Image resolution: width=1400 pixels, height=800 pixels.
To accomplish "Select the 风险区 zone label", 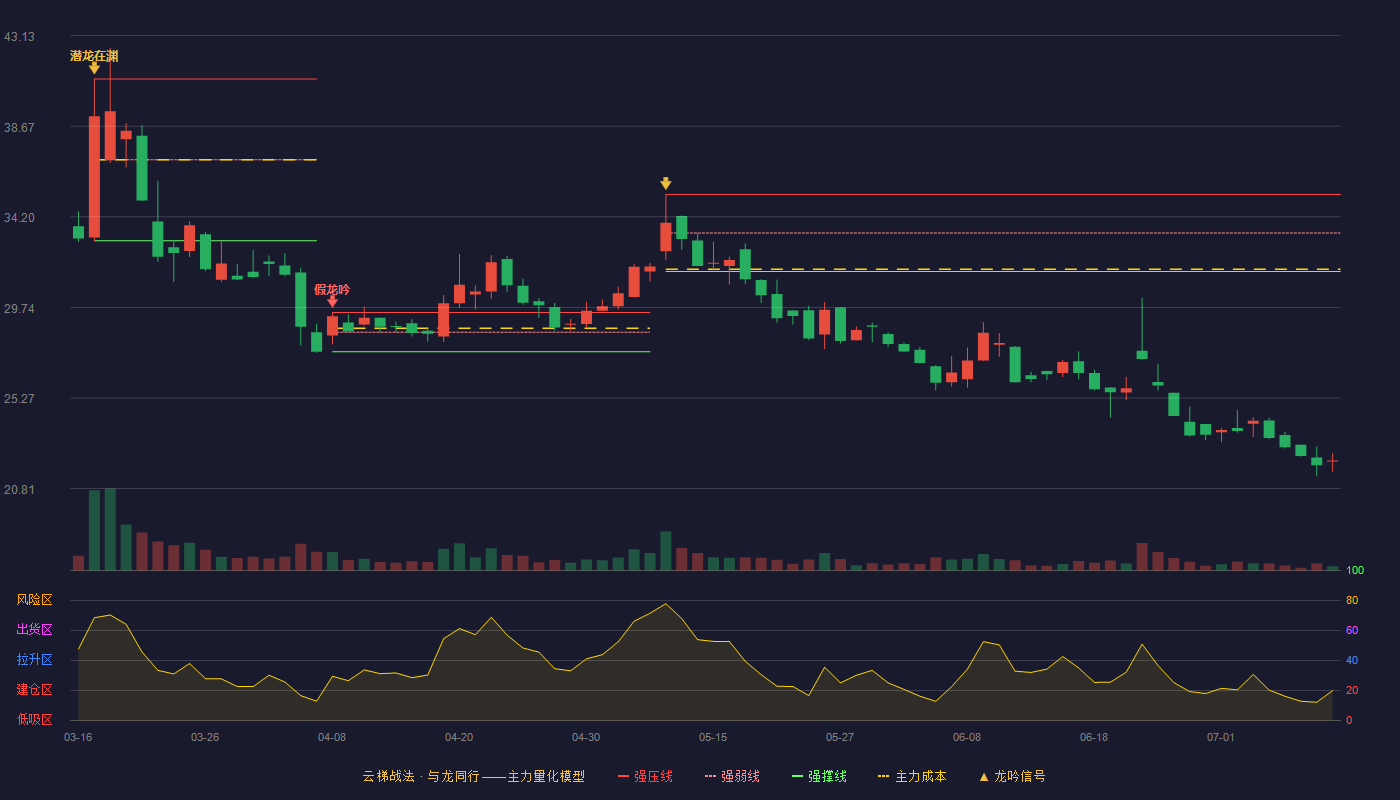I will pos(34,600).
